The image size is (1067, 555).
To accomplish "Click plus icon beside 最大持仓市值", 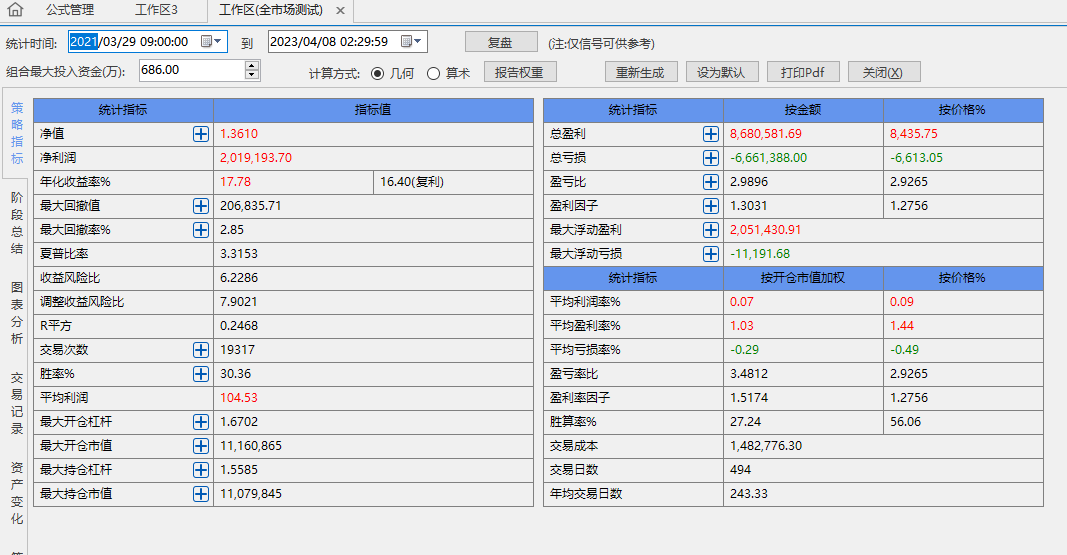I will [201, 494].
